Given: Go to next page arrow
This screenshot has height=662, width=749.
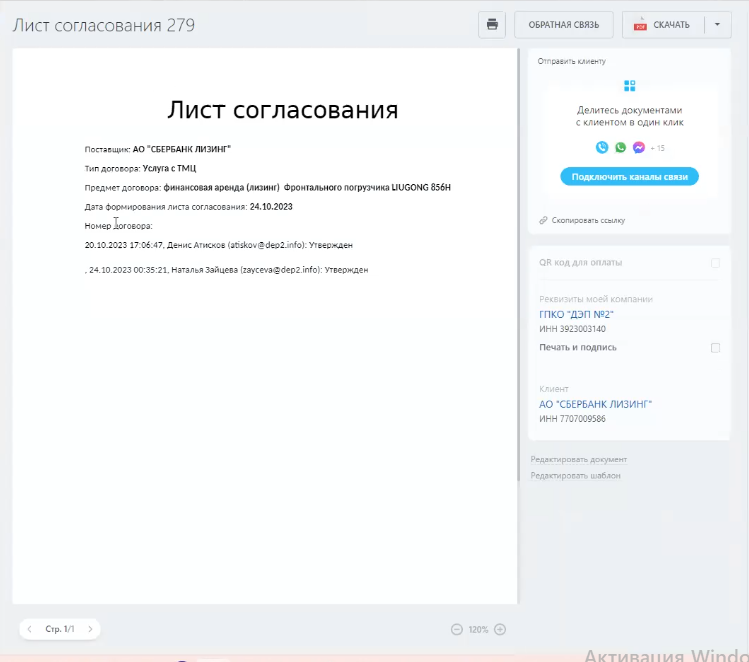Looking at the screenshot, I should [90, 629].
